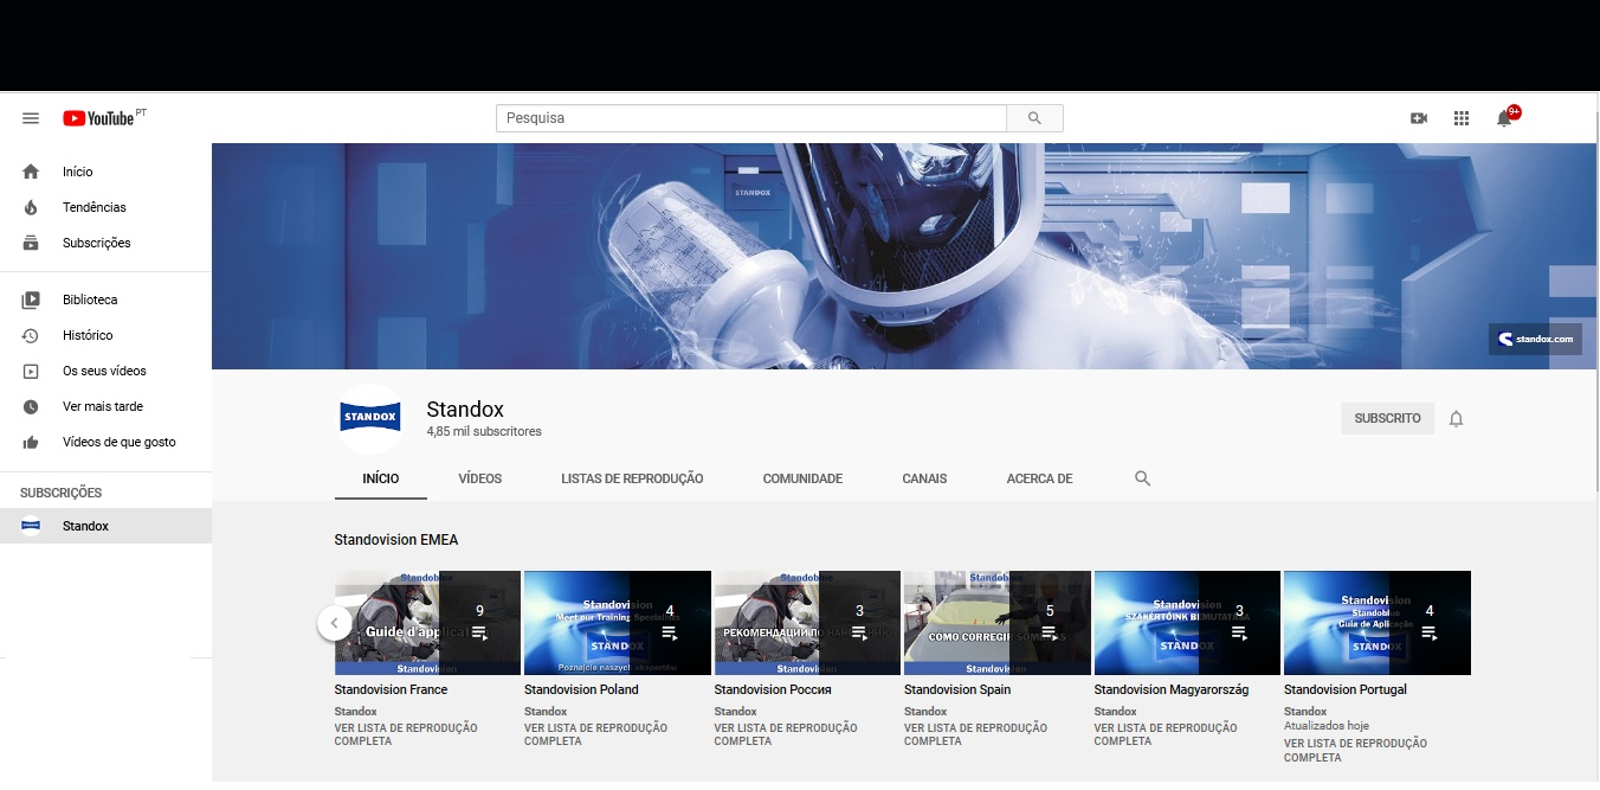Click the Standovision Spain title
Viewport: 1600px width, 790px height.
click(x=957, y=690)
